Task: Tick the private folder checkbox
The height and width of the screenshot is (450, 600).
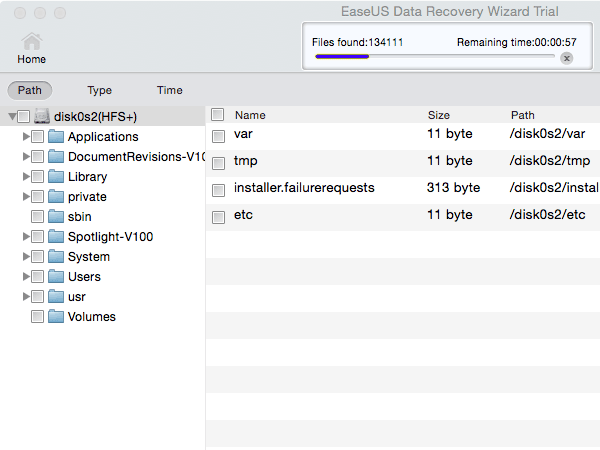Action: [x=37, y=196]
